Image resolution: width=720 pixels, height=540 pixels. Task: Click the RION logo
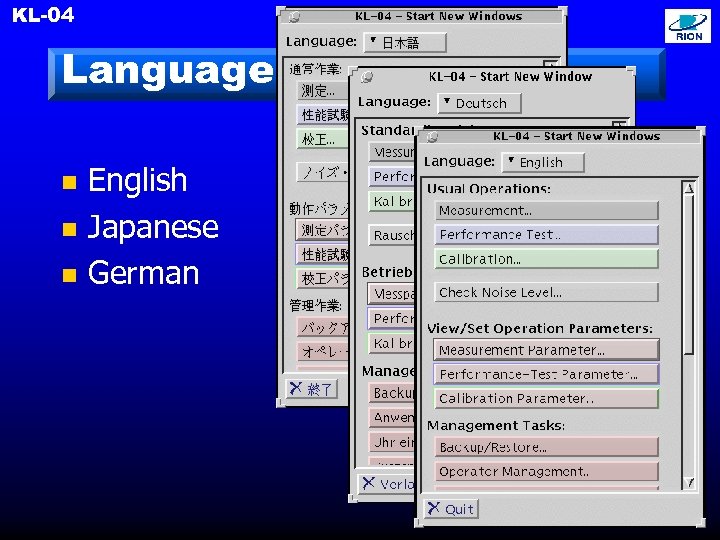[x=687, y=27]
